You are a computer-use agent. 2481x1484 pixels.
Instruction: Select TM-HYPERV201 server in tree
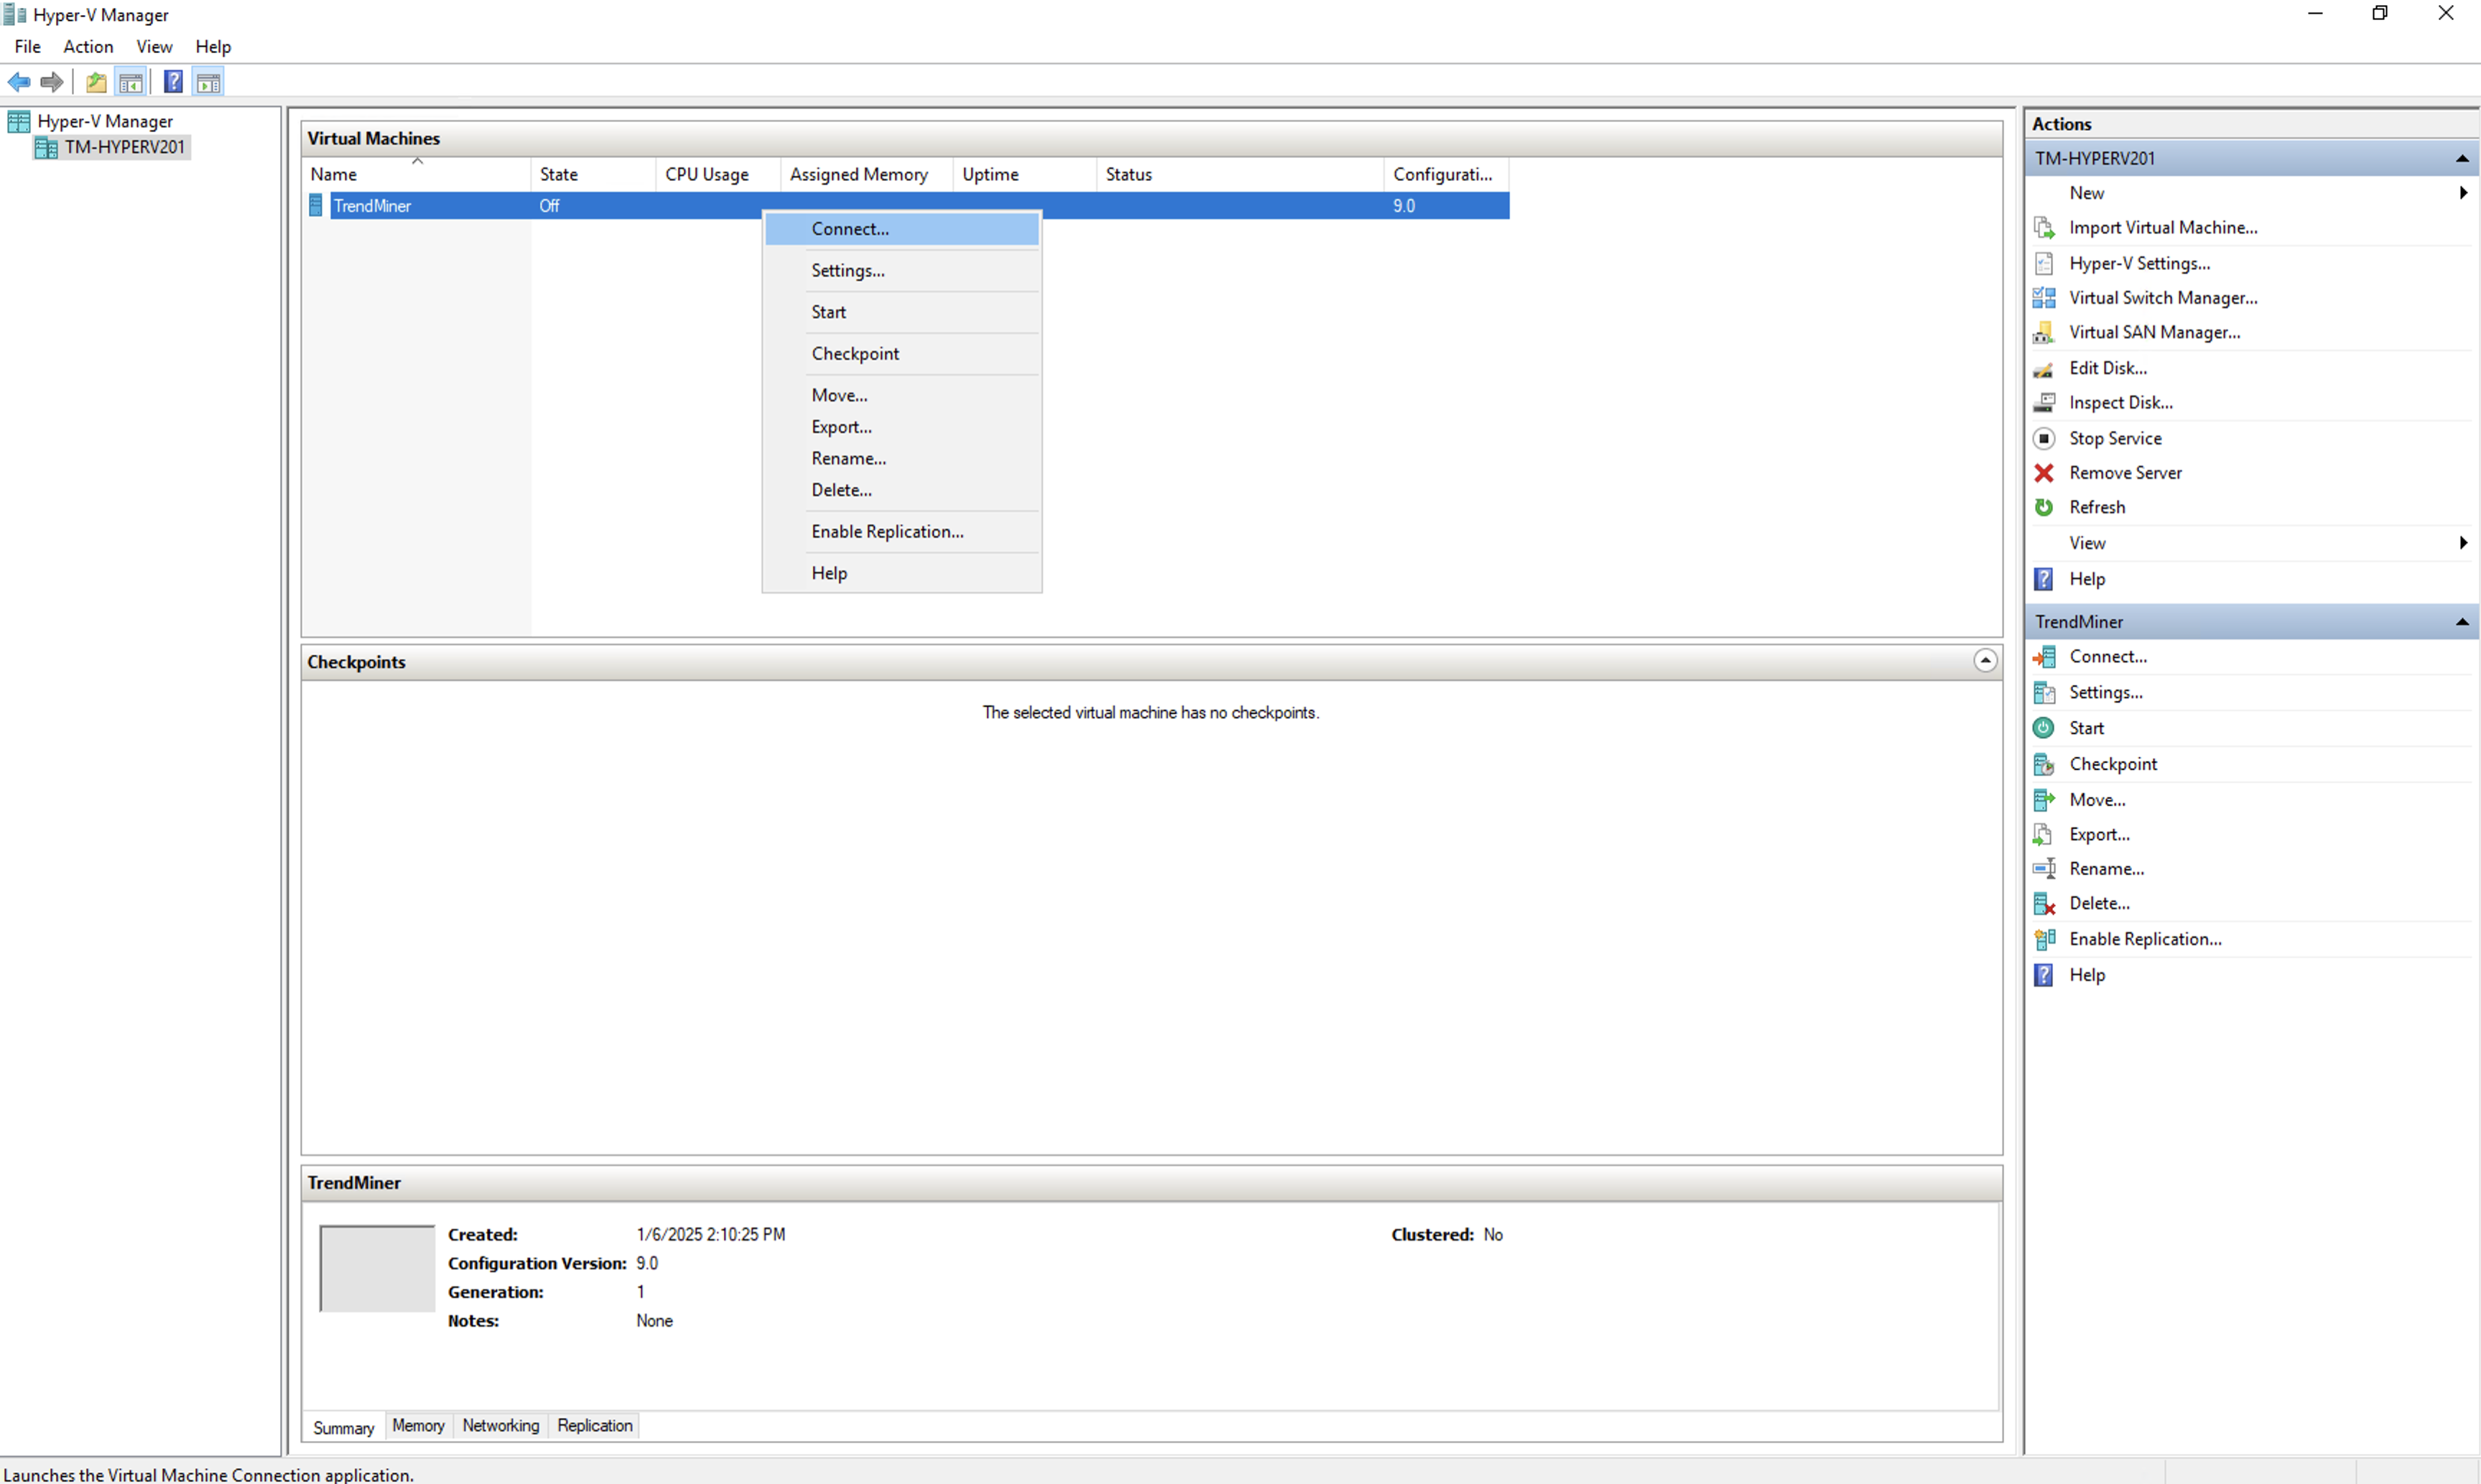click(124, 148)
